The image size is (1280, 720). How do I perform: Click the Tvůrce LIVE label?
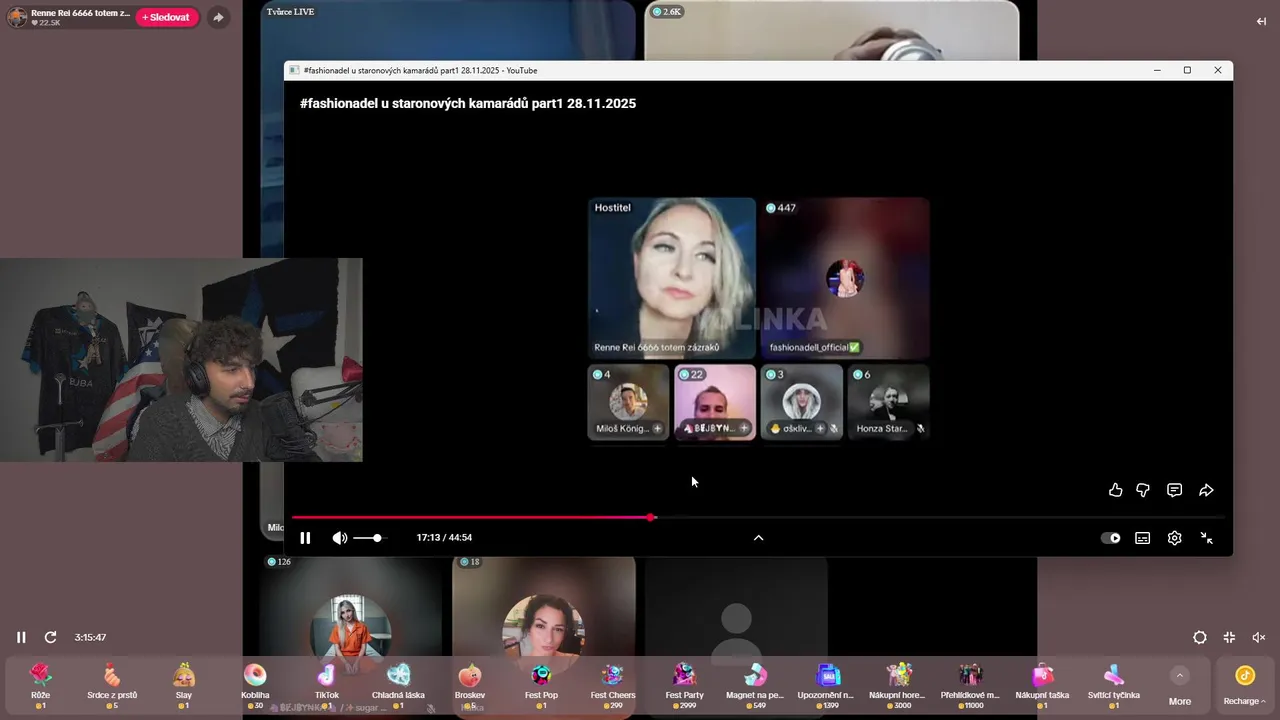pyautogui.click(x=290, y=12)
